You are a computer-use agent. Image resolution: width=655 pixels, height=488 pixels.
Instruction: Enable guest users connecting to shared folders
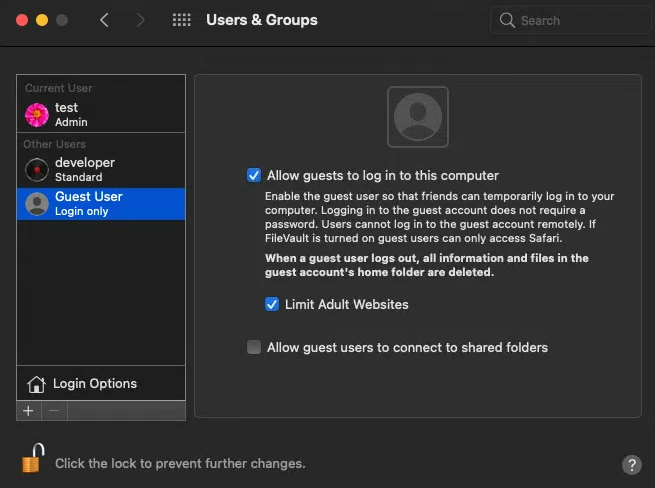point(254,347)
